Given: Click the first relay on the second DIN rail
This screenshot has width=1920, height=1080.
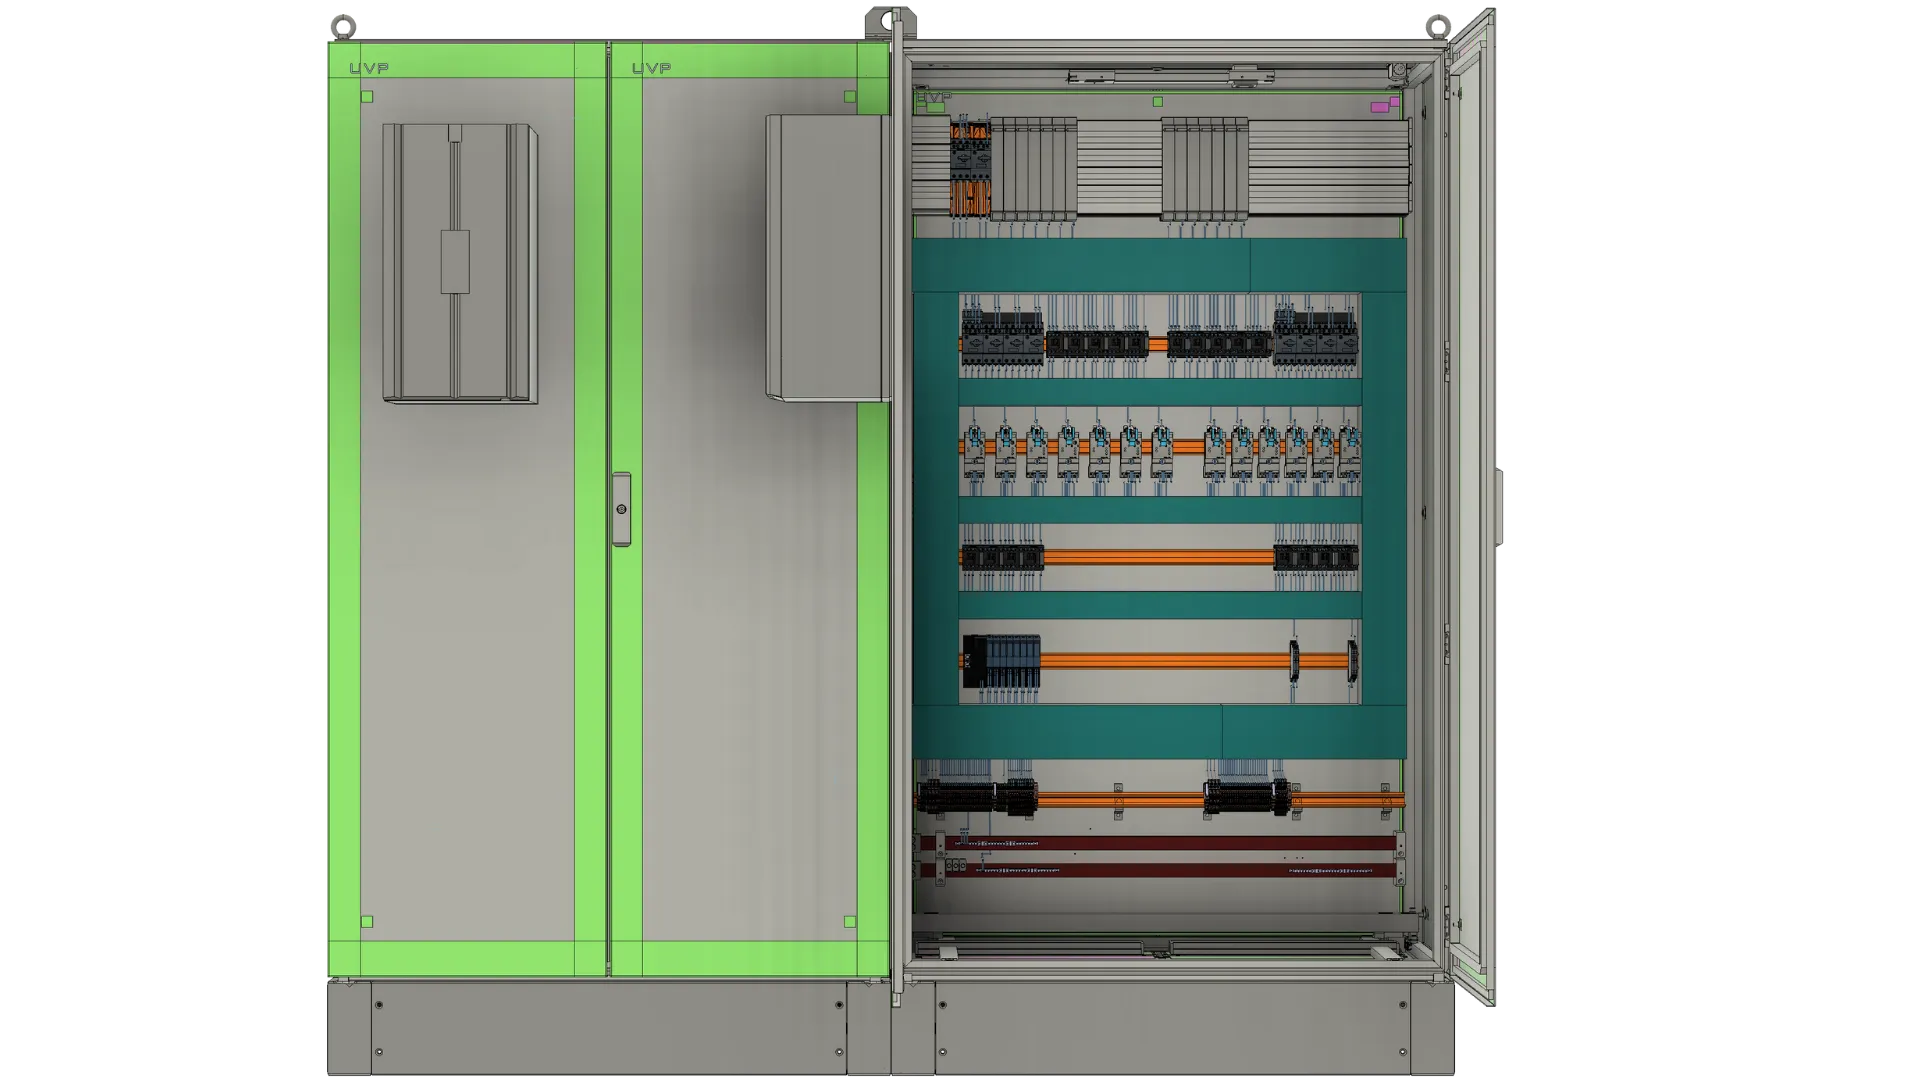Looking at the screenshot, I should point(974,451).
